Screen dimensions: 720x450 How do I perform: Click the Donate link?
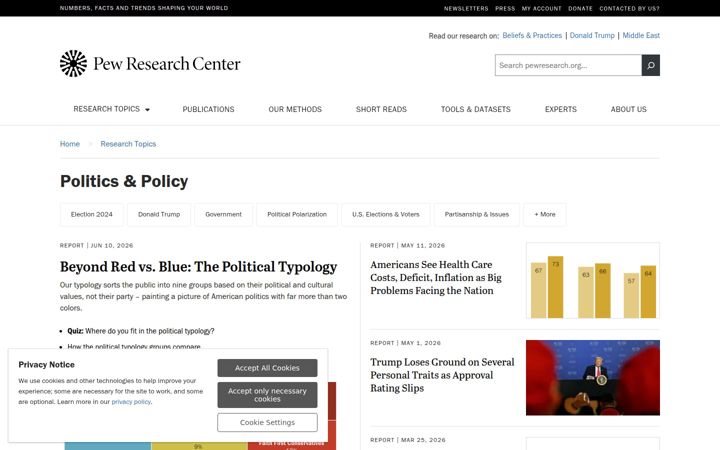[x=580, y=8]
